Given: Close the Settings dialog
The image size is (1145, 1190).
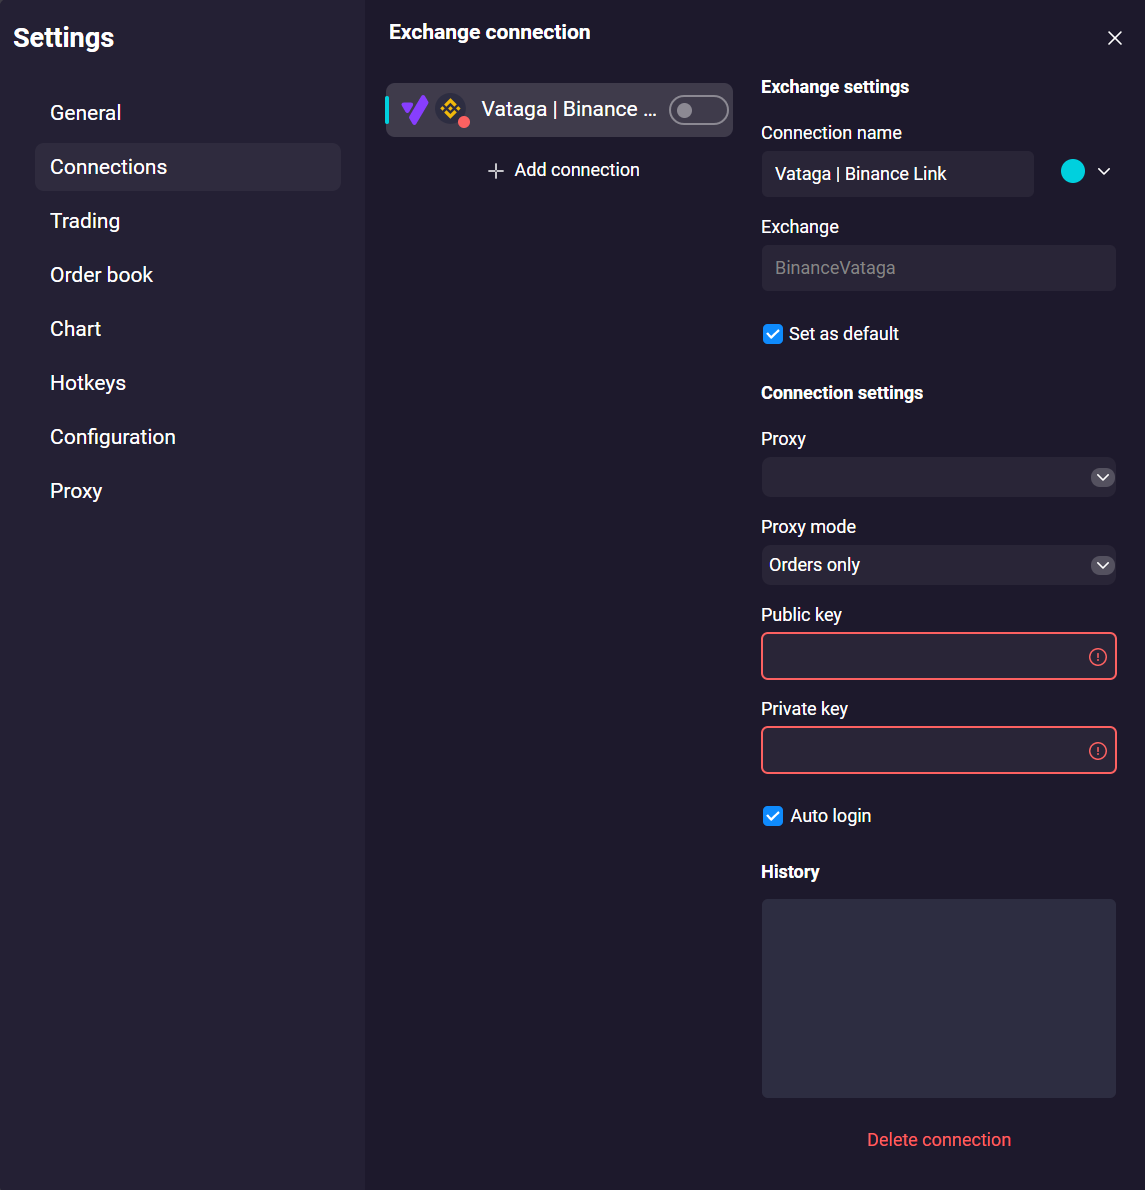Looking at the screenshot, I should click(x=1114, y=38).
